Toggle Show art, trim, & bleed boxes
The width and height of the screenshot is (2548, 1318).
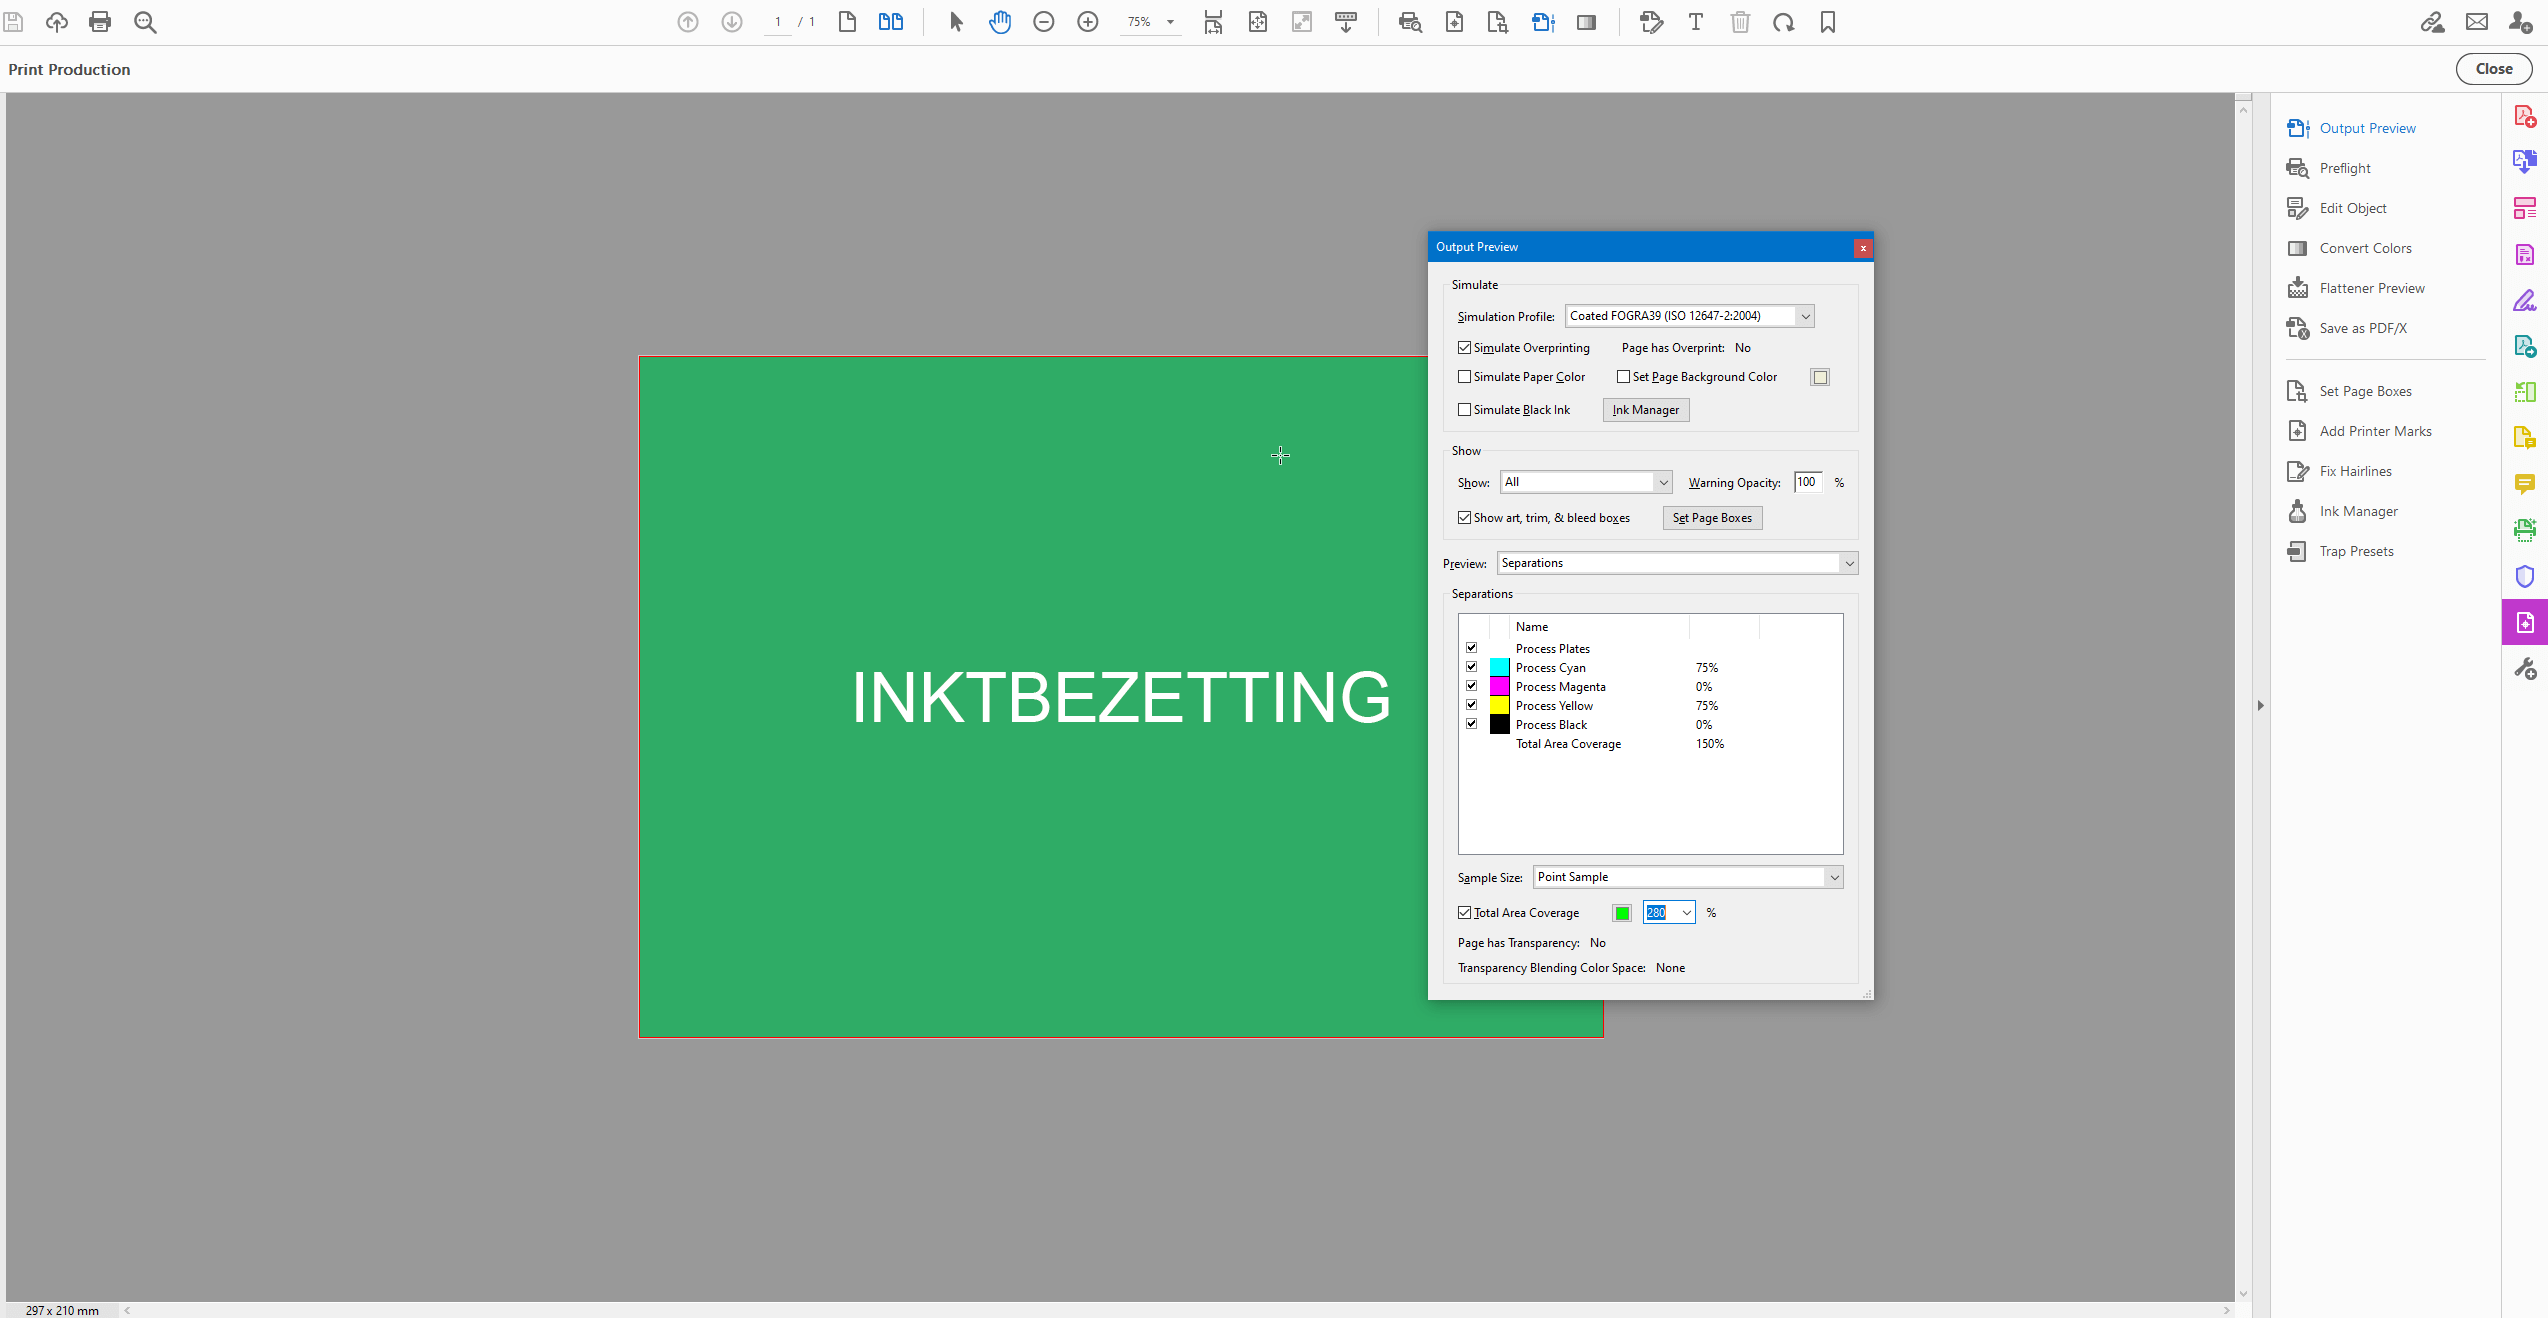click(1465, 518)
